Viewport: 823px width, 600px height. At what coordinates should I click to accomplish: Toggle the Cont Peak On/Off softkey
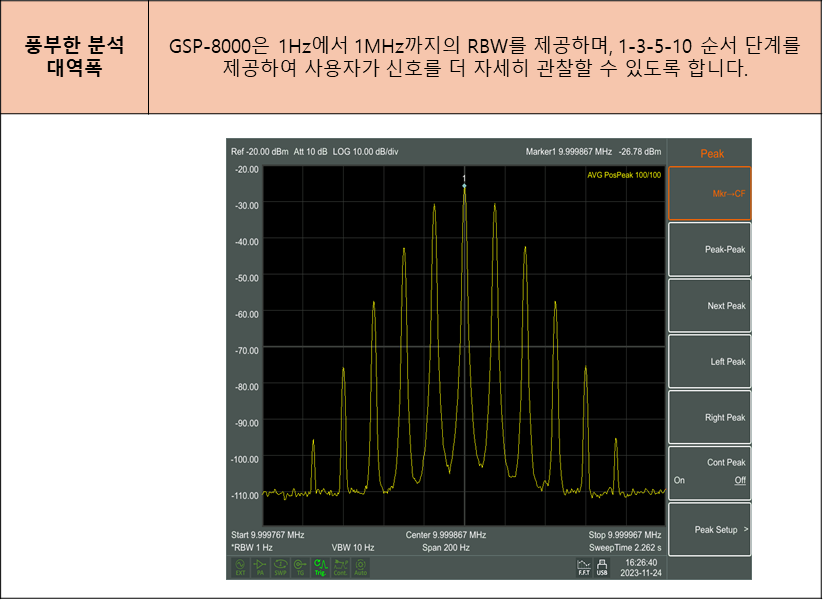point(710,473)
